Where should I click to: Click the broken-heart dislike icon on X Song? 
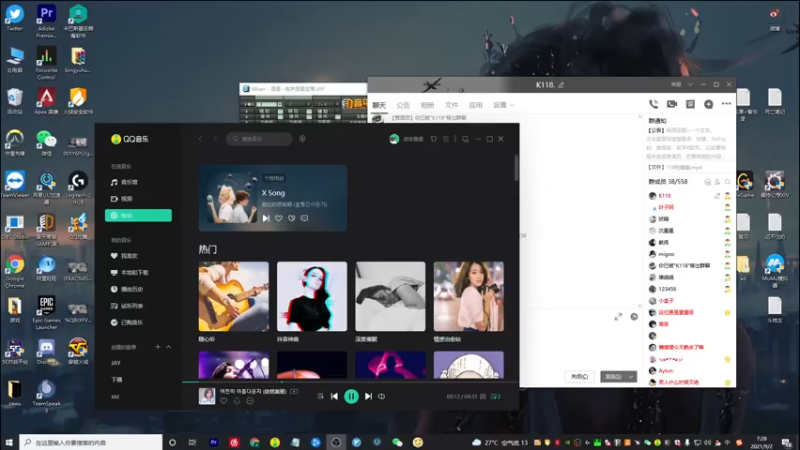(291, 218)
